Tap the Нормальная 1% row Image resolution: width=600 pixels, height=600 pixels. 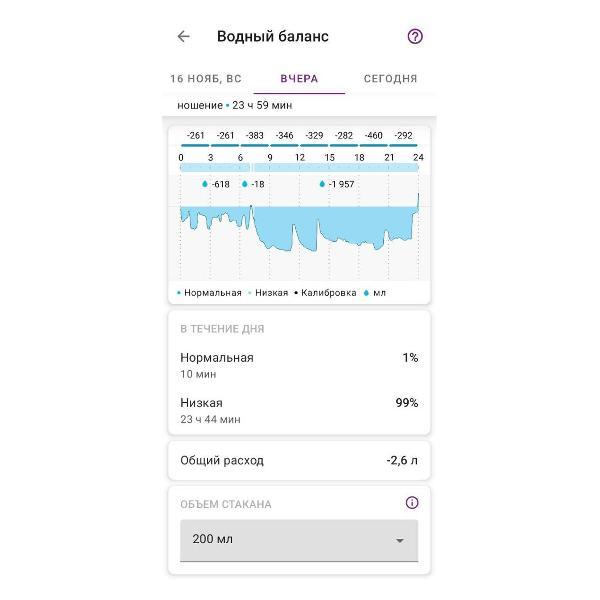pos(299,365)
